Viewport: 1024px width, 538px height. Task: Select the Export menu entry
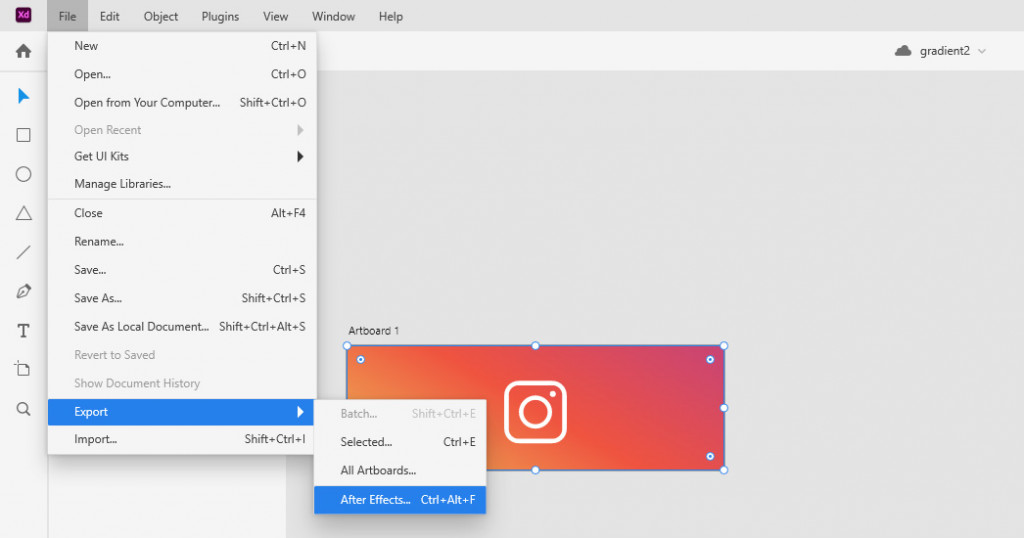pos(182,412)
